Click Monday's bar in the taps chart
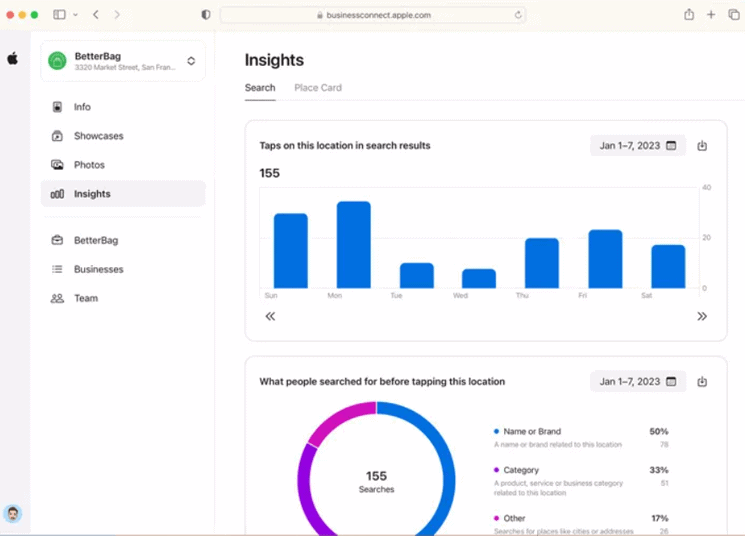The image size is (745, 536). click(353, 245)
